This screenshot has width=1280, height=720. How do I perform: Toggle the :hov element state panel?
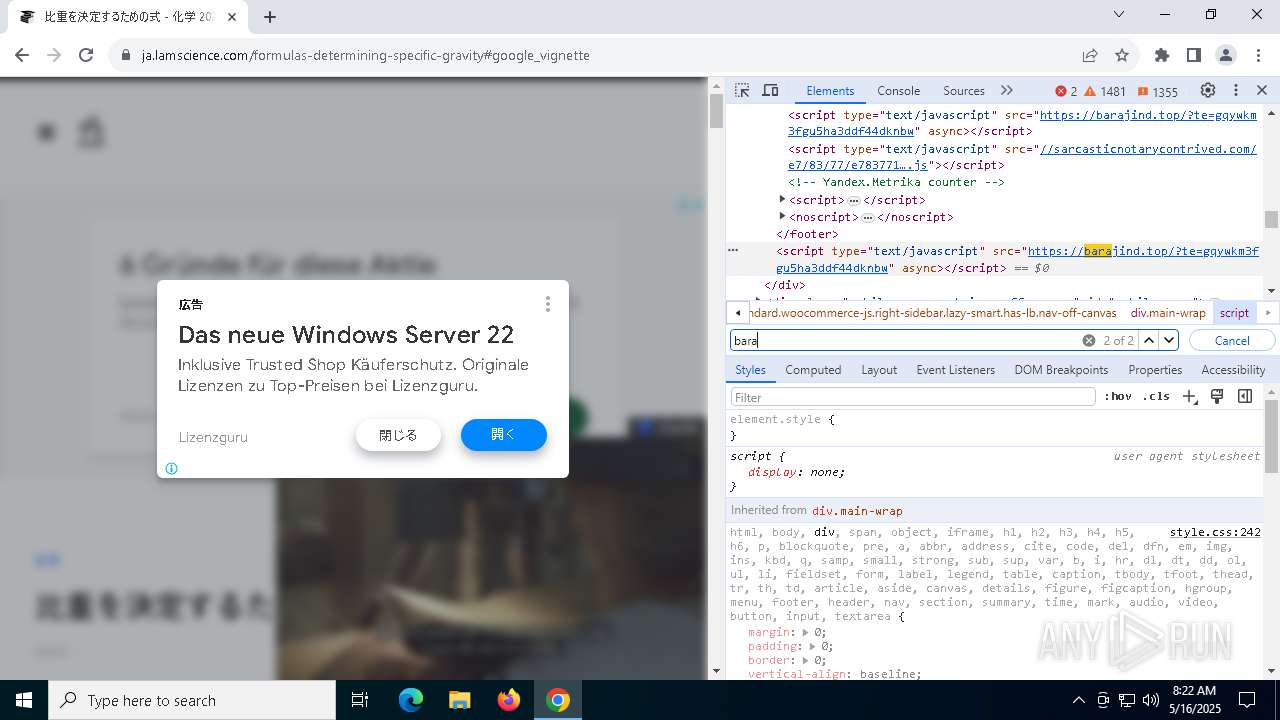pos(1118,397)
